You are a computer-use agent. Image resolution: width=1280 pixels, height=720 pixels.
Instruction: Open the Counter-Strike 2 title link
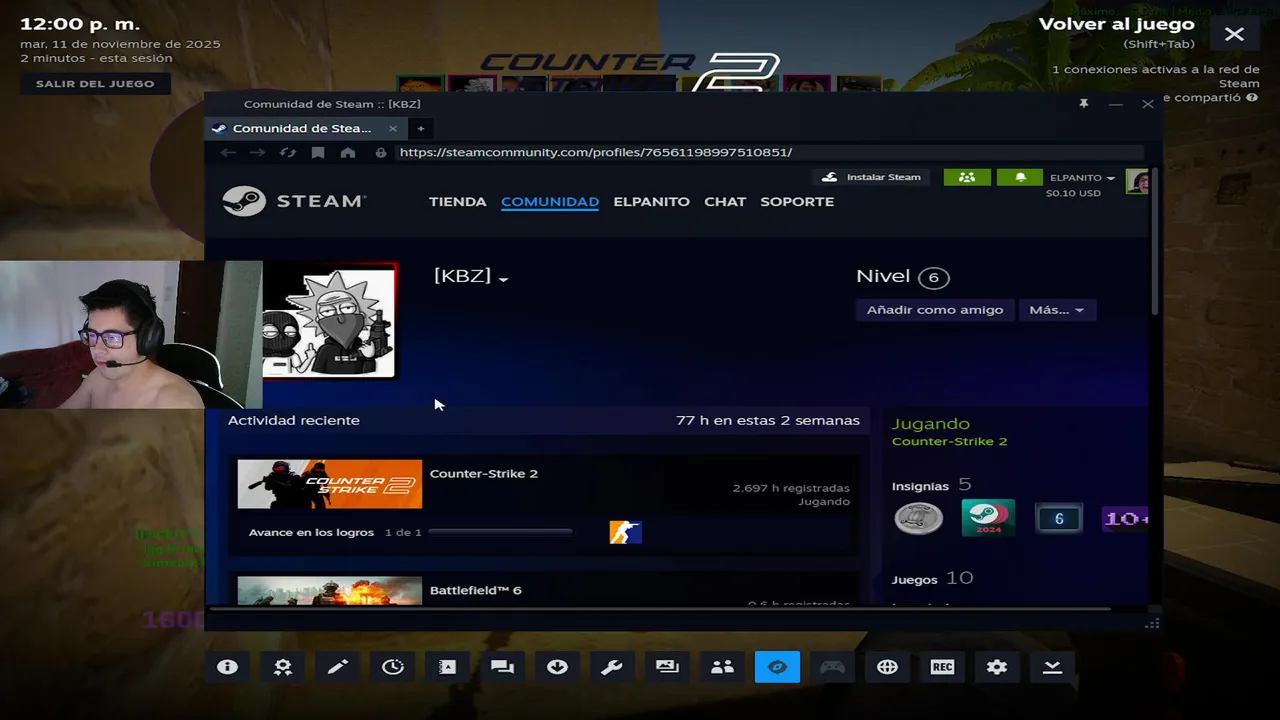tap(484, 474)
